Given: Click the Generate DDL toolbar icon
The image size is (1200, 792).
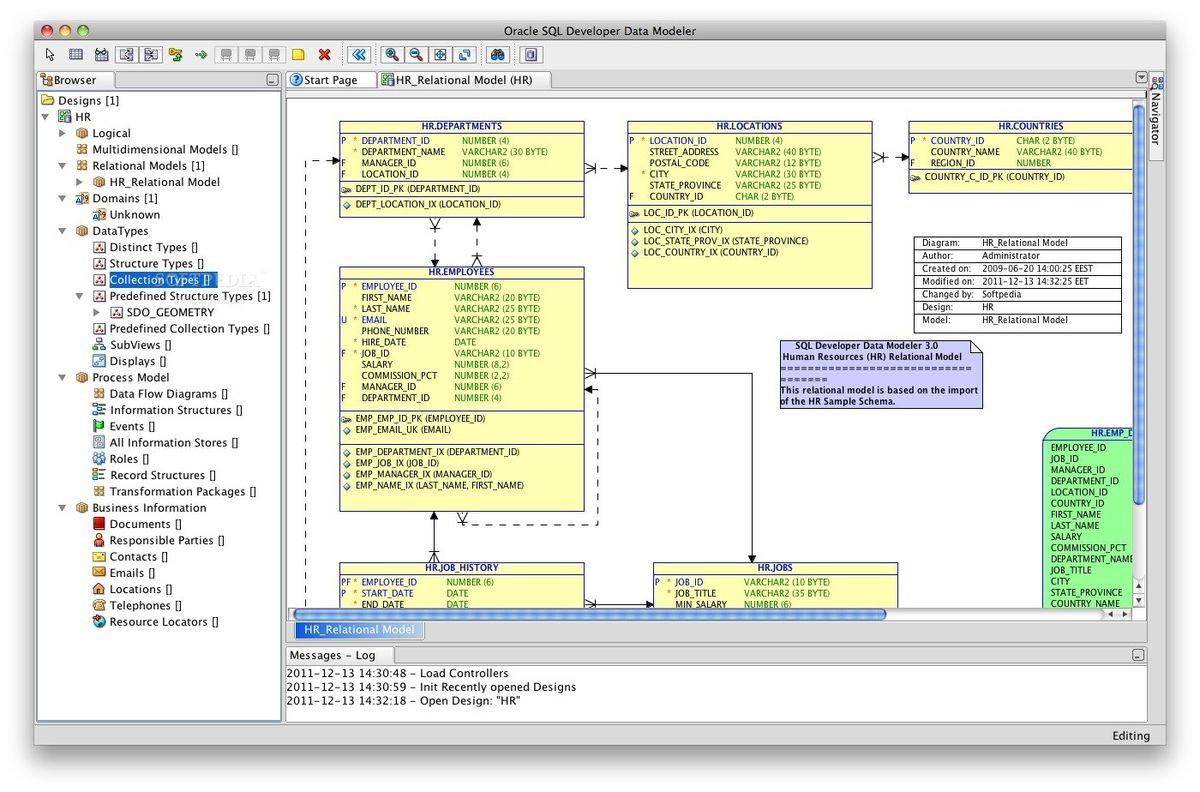Looking at the screenshot, I should pos(531,55).
